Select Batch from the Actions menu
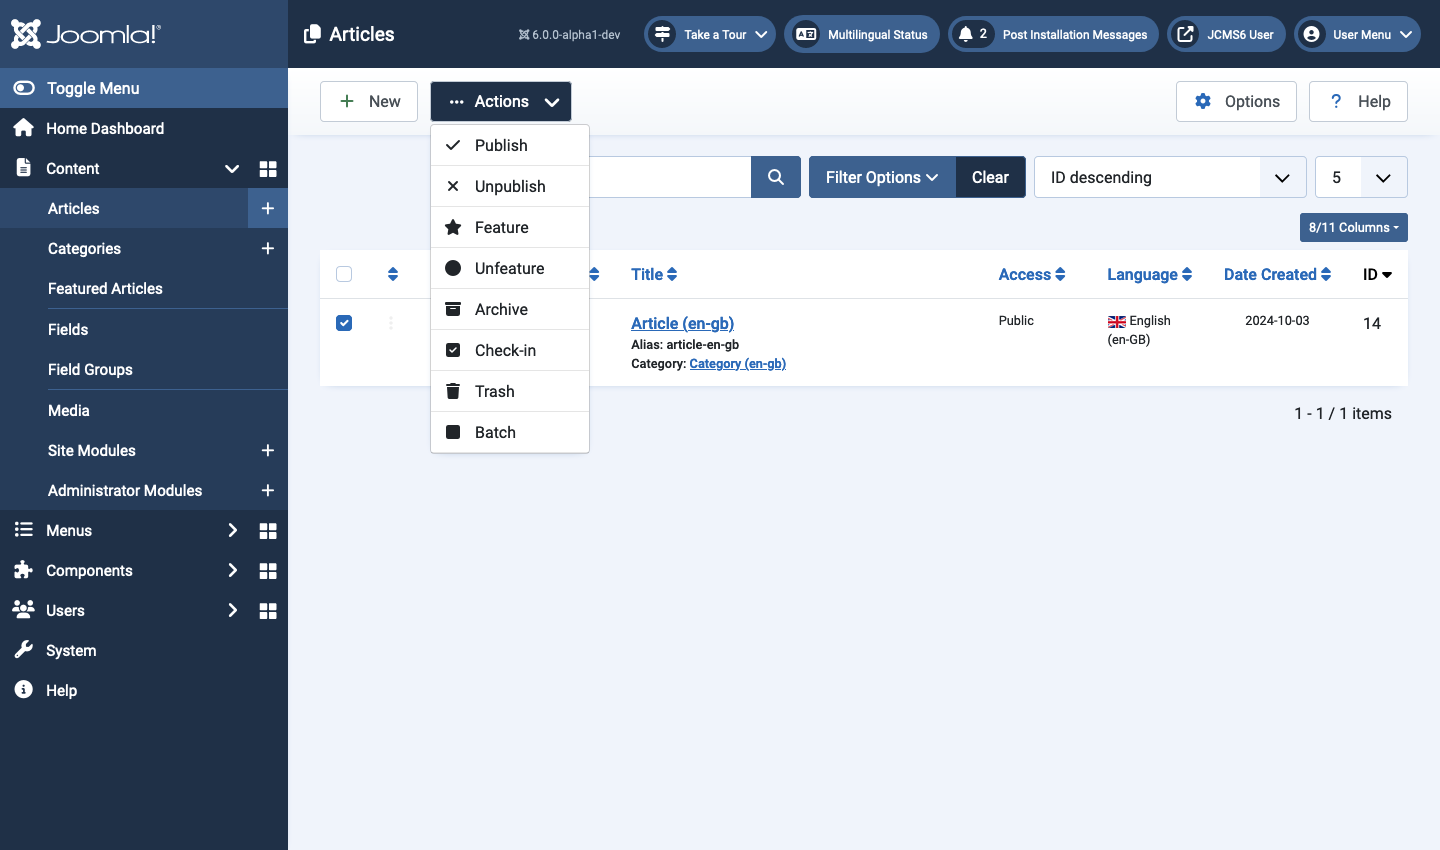Image resolution: width=1440 pixels, height=850 pixels. click(x=493, y=432)
